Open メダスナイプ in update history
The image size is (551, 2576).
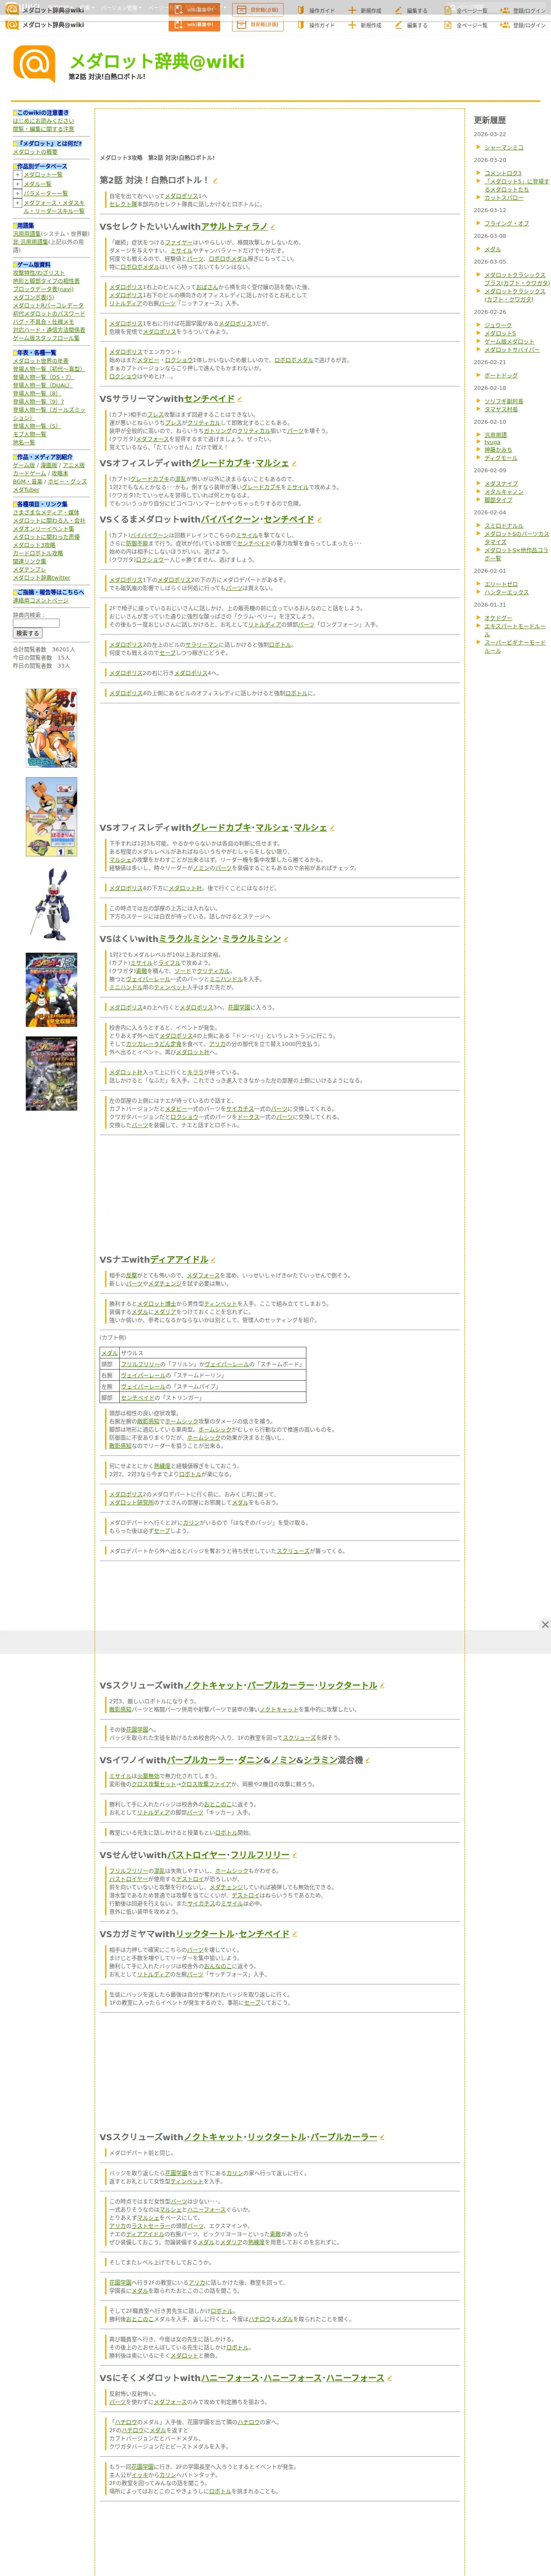point(501,484)
